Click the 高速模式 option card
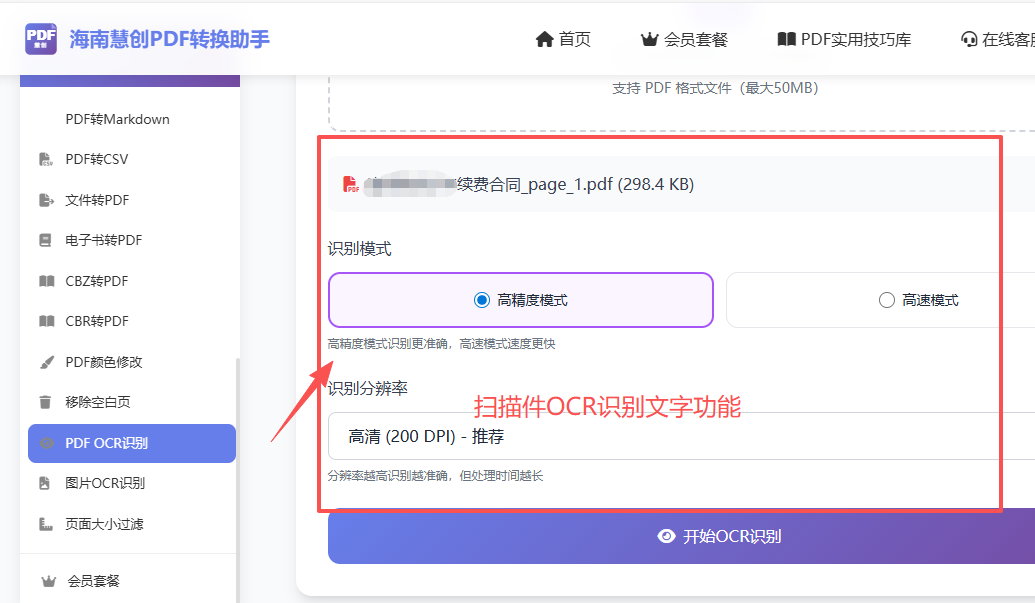The width and height of the screenshot is (1035, 603). click(x=881, y=300)
